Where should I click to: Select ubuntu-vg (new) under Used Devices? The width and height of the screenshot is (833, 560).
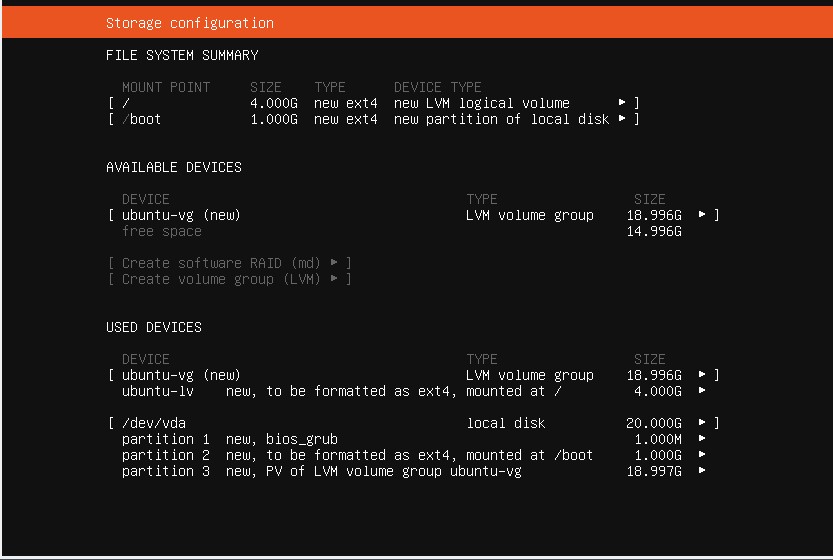[181, 375]
